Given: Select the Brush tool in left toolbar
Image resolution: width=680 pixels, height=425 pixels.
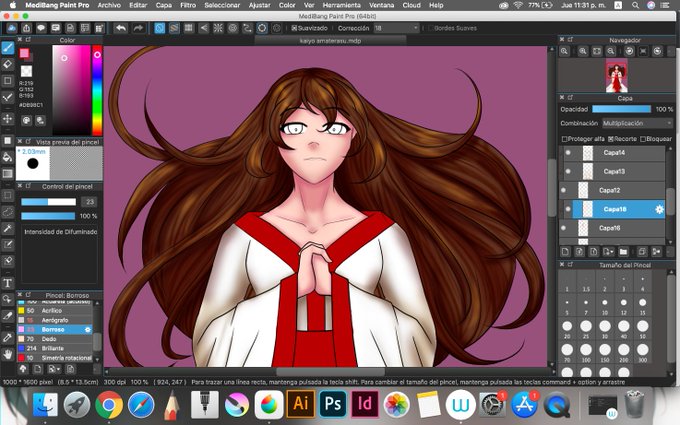Looking at the screenshot, I should coord(7,48).
